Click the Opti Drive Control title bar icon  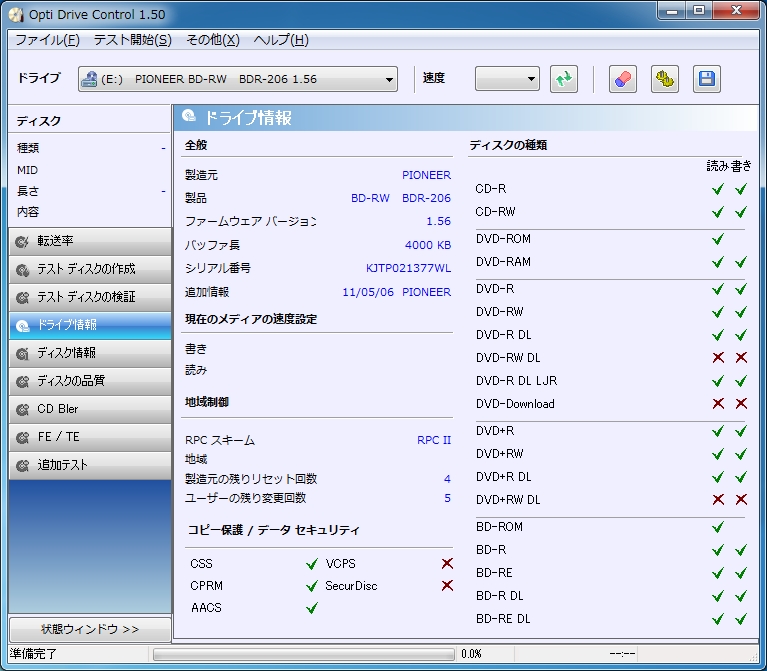tap(16, 15)
